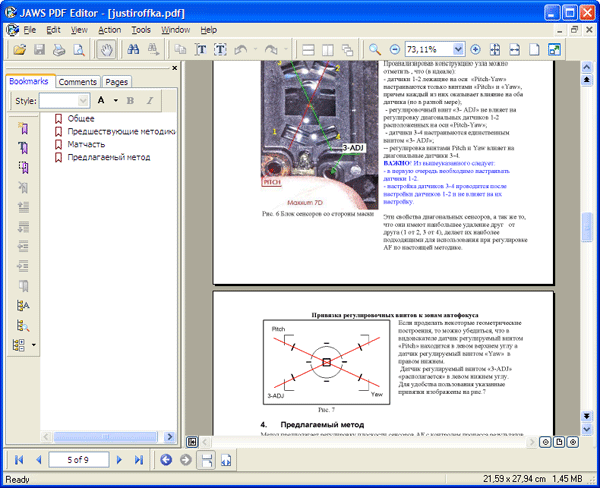The image size is (600, 488).
Task: Select the Матчасть bookmark
Action: 86,144
